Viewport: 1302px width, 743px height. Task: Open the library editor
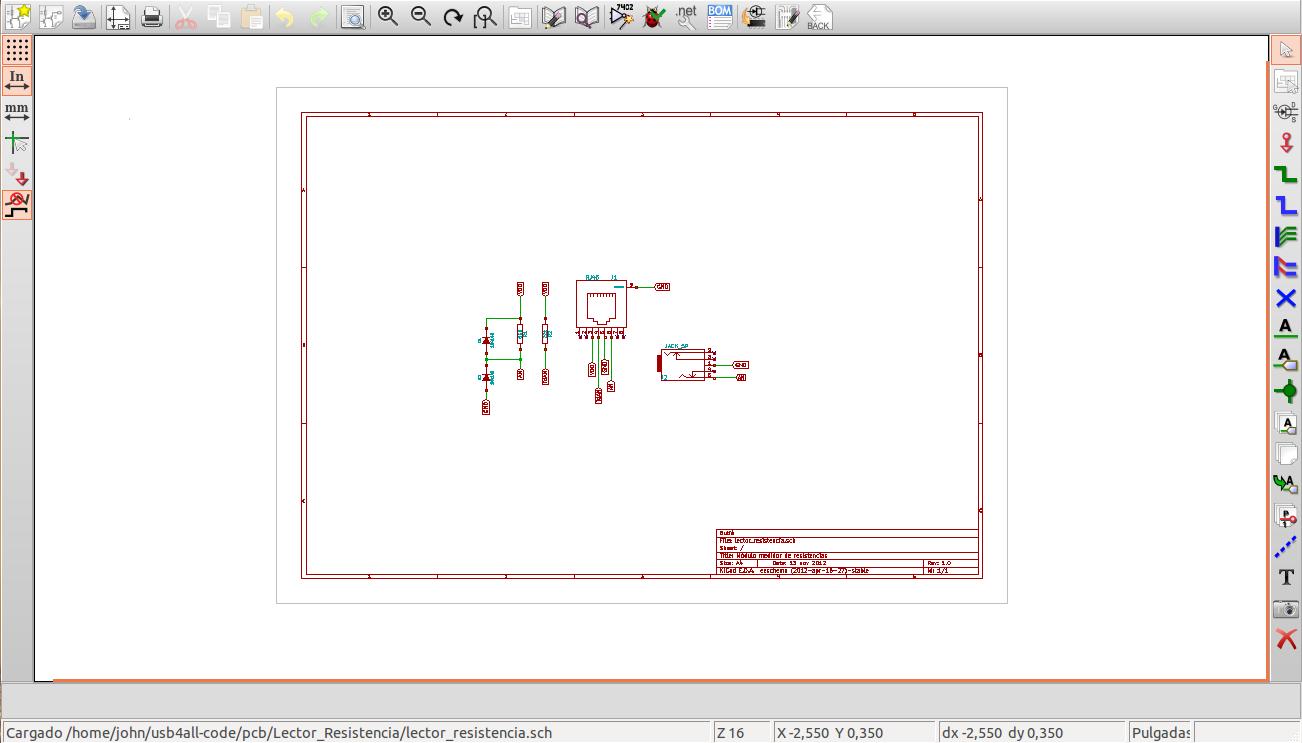[554, 17]
